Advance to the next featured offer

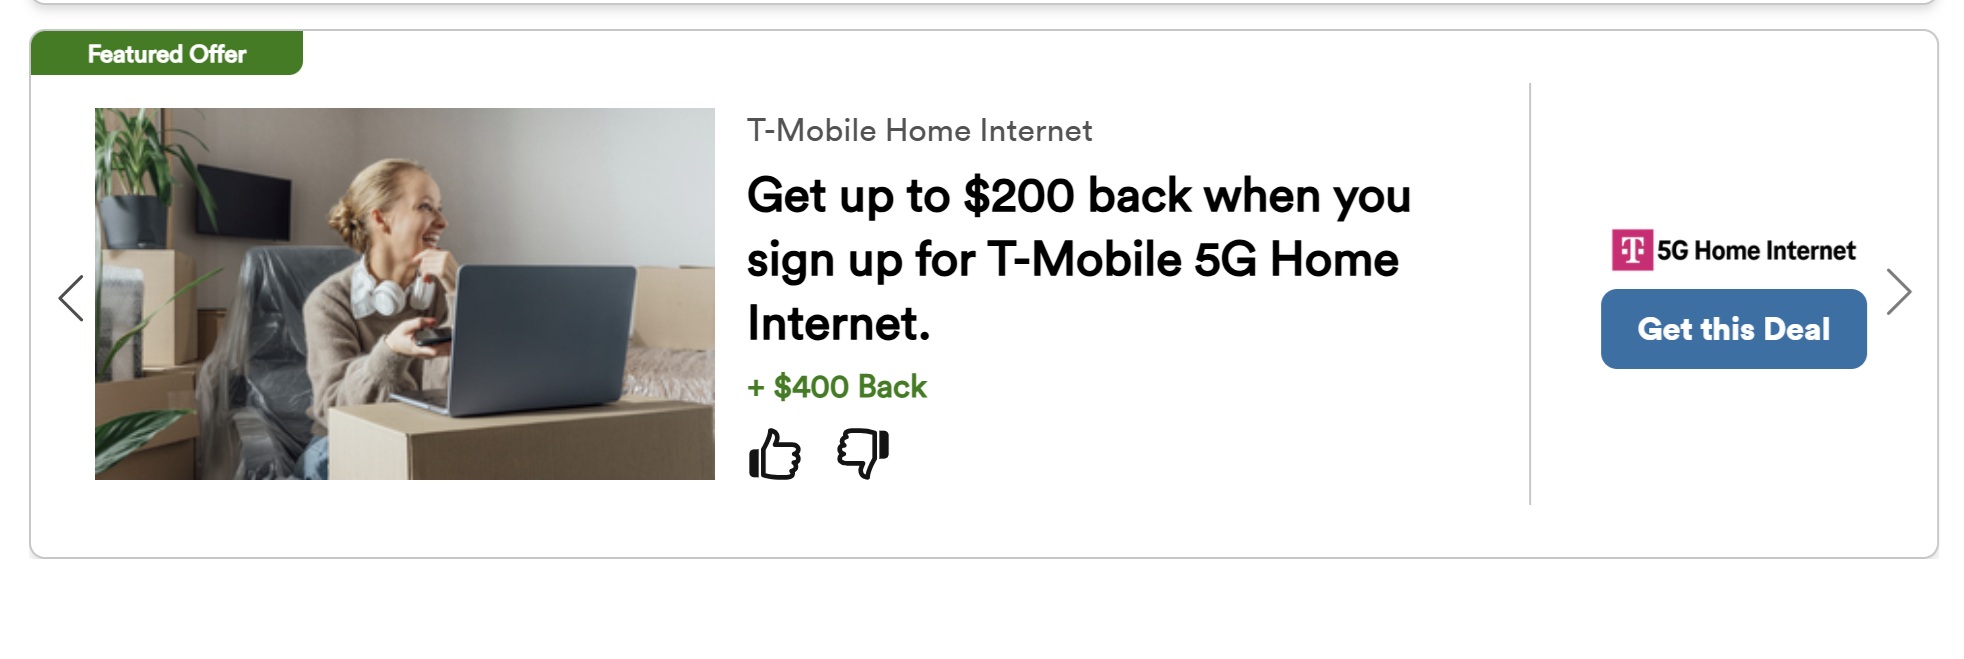[x=1898, y=292]
